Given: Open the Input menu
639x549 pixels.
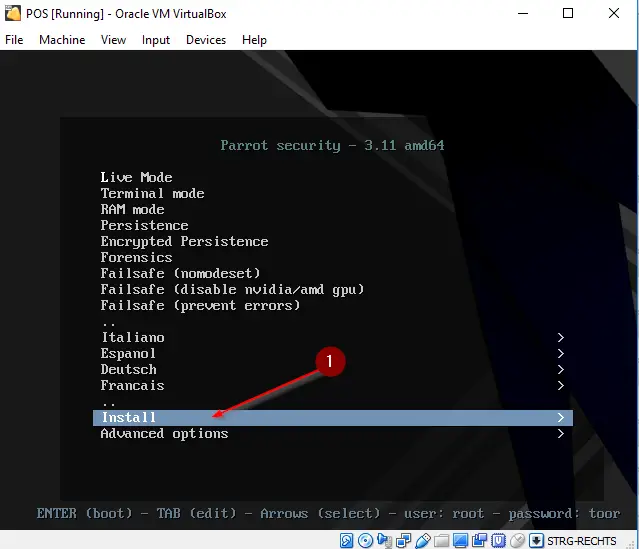Looking at the screenshot, I should [x=156, y=40].
